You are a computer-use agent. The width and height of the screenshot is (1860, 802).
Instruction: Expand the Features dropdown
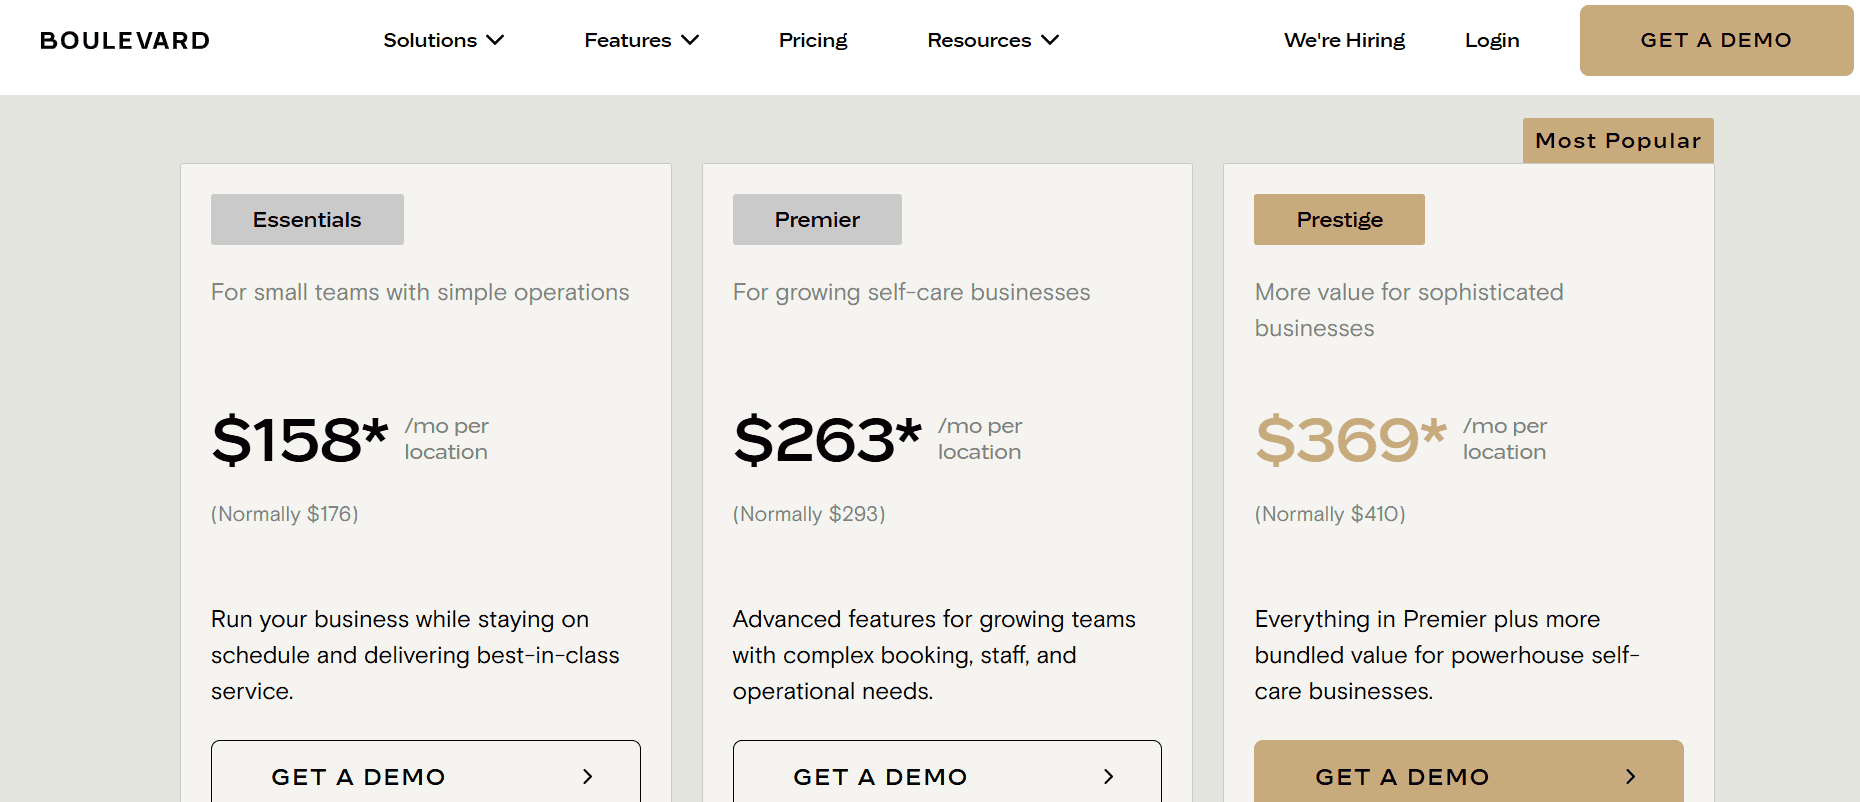[x=628, y=40]
